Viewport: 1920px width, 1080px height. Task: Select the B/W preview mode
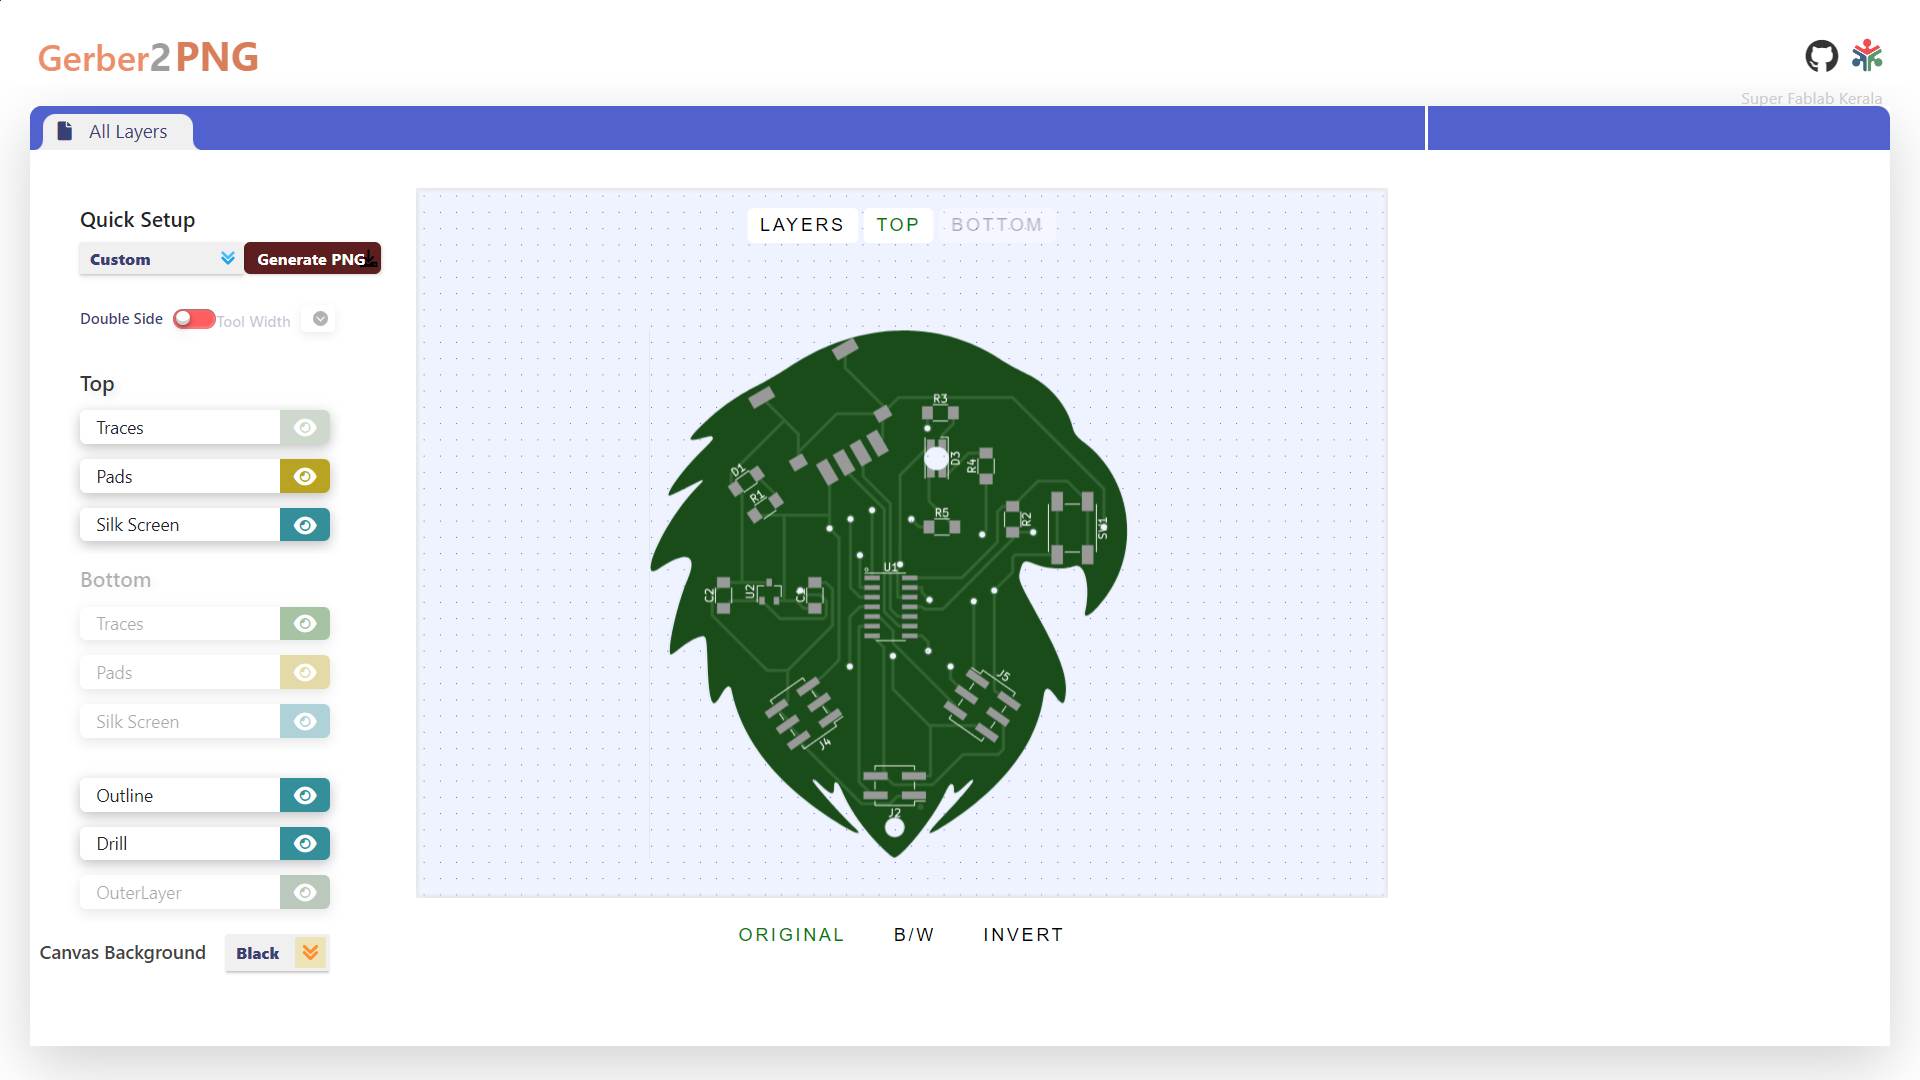tap(914, 935)
